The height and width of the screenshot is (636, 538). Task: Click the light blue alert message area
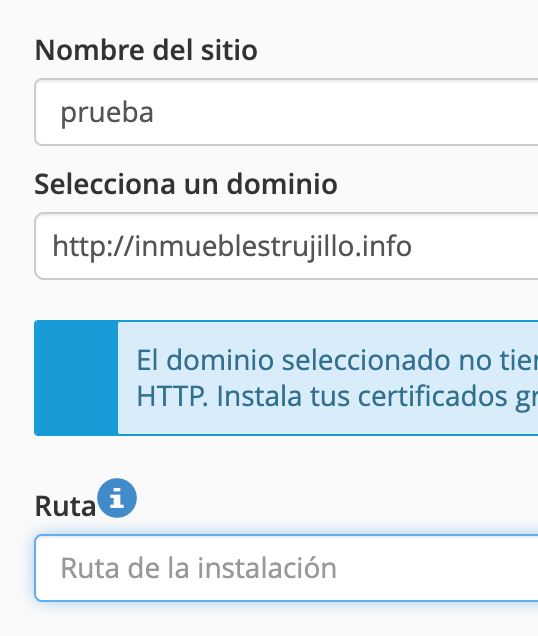(328, 378)
